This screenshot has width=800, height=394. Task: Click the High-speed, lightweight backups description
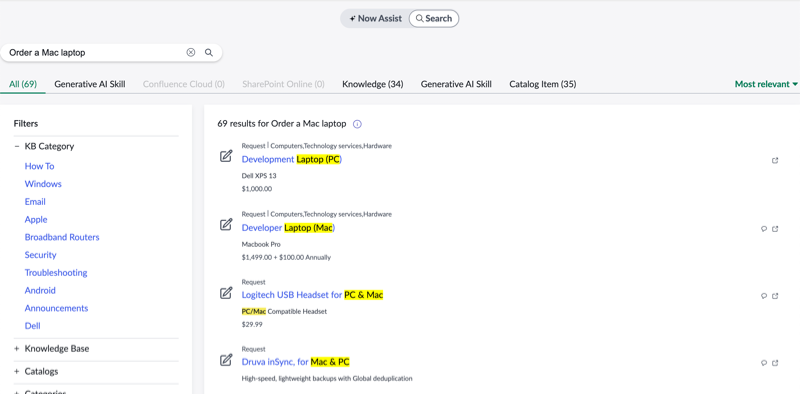click(x=327, y=379)
